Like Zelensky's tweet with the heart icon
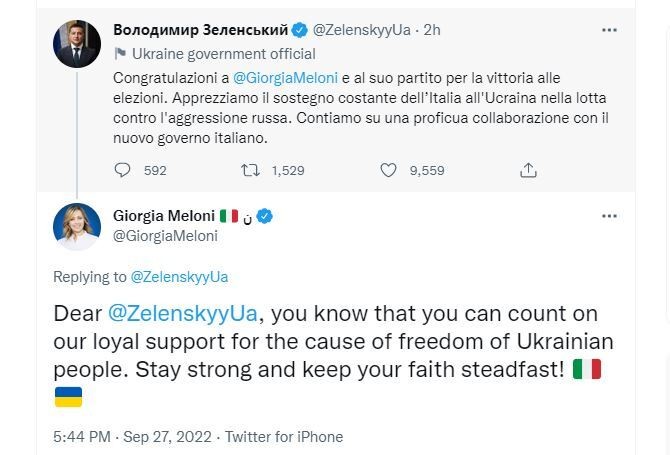Image resolution: width=670 pixels, height=455 pixels. pos(389,171)
